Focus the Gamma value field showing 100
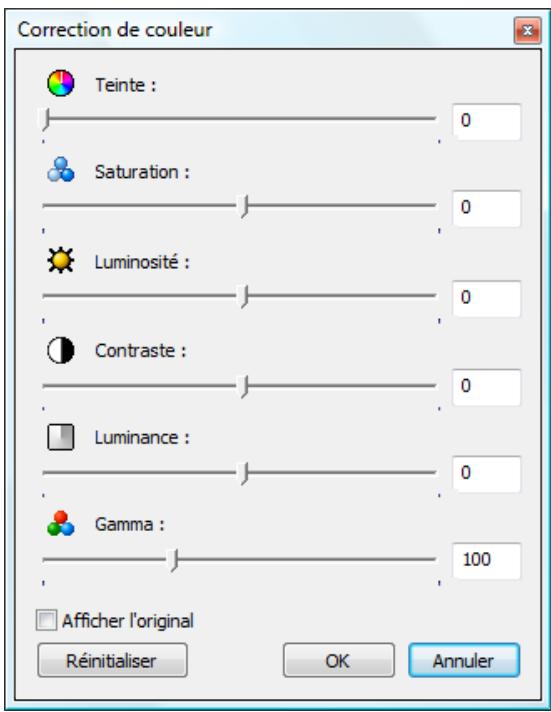 (x=486, y=561)
